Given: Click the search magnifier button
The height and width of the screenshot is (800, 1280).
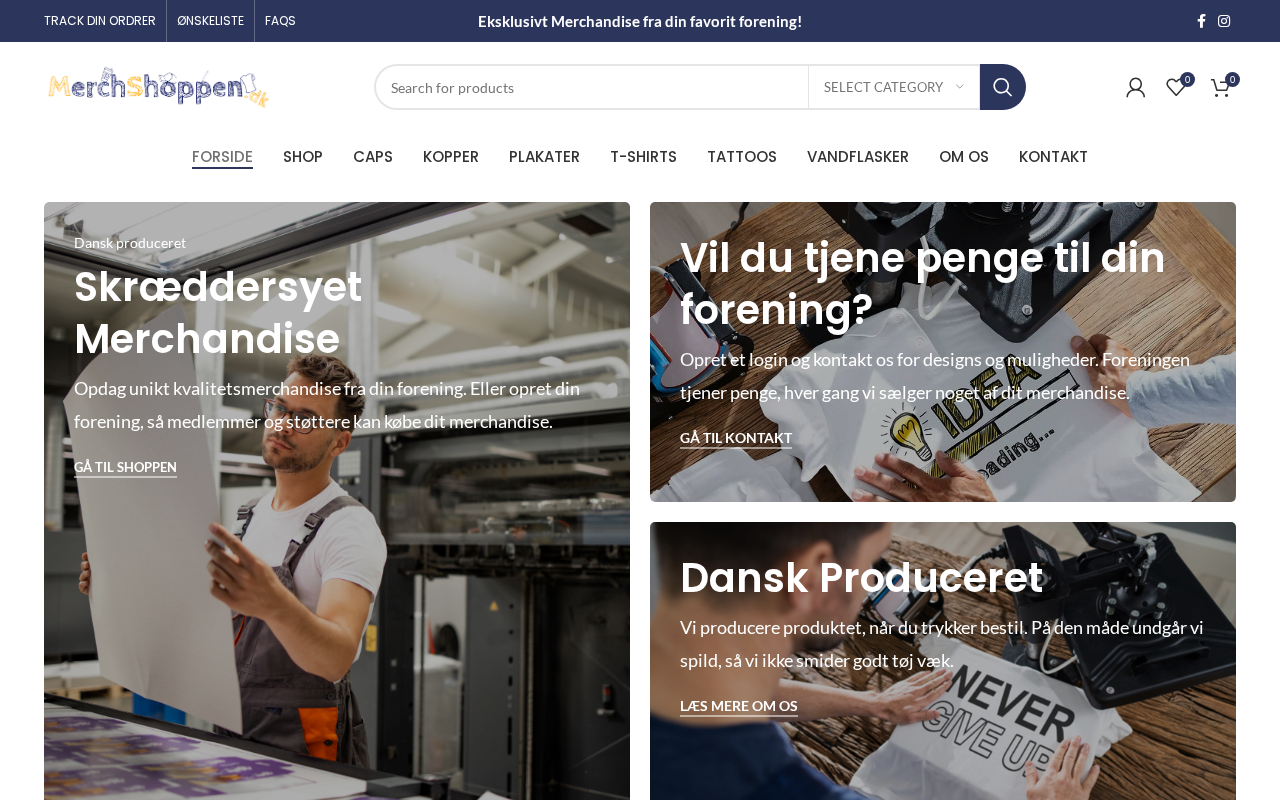Looking at the screenshot, I should click(1003, 87).
